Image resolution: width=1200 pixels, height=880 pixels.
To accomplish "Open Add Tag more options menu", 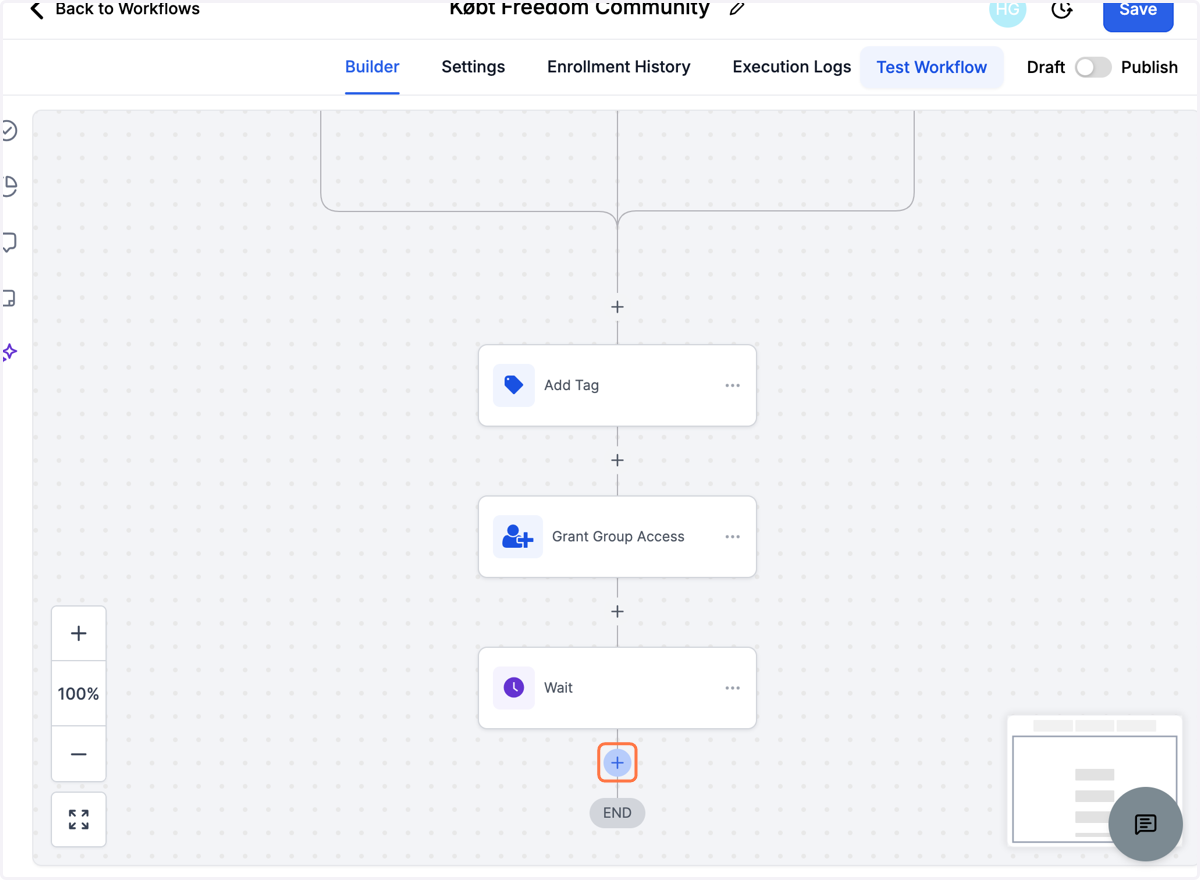I will (732, 386).
